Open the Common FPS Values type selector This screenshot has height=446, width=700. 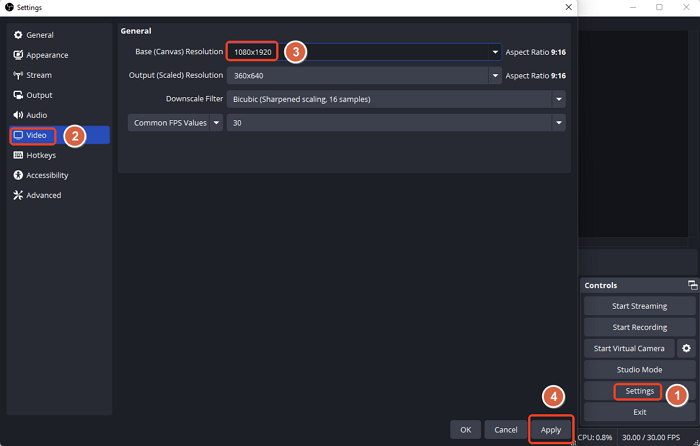175,123
